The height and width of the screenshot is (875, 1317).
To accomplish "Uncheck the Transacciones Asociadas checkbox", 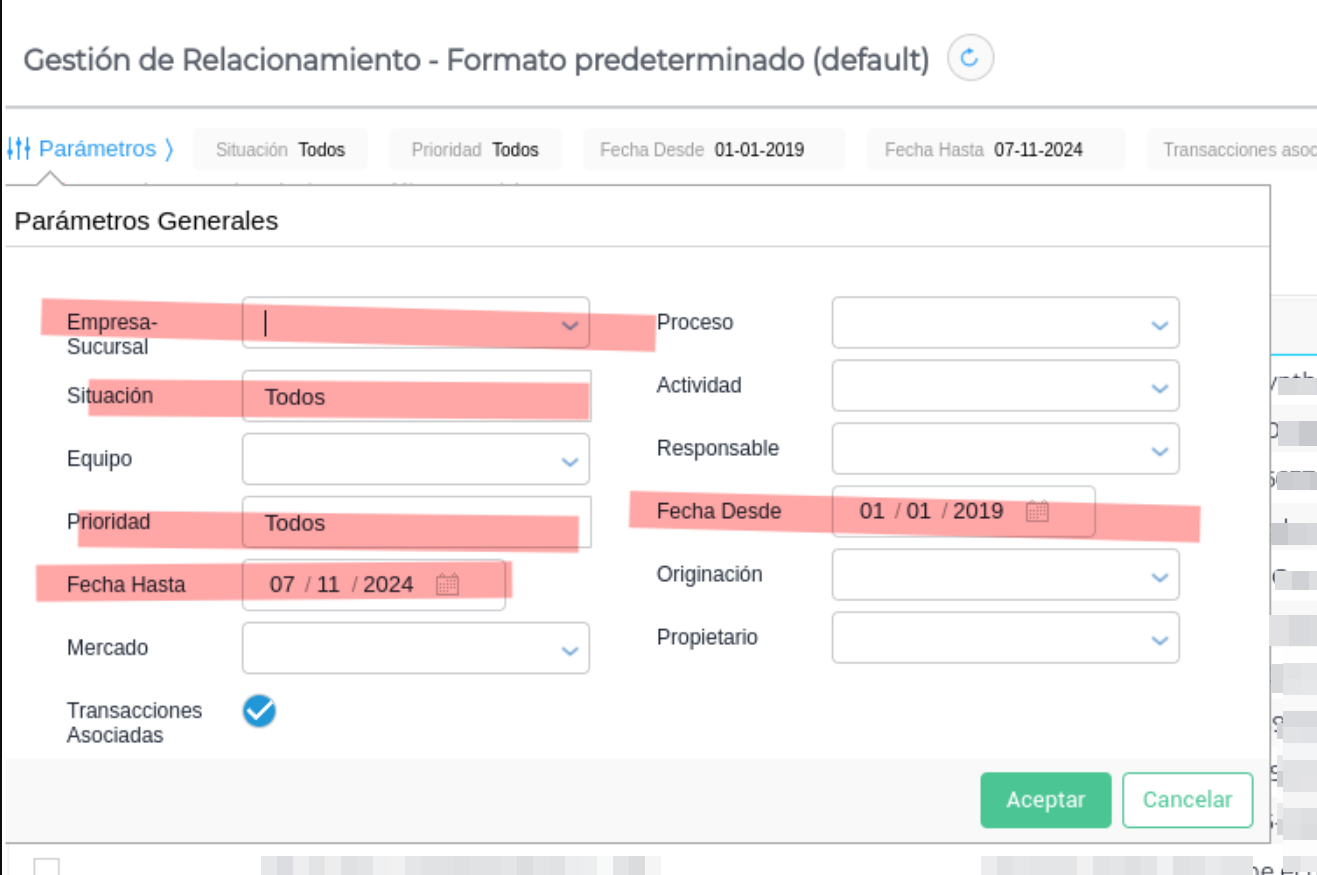I will click(259, 711).
